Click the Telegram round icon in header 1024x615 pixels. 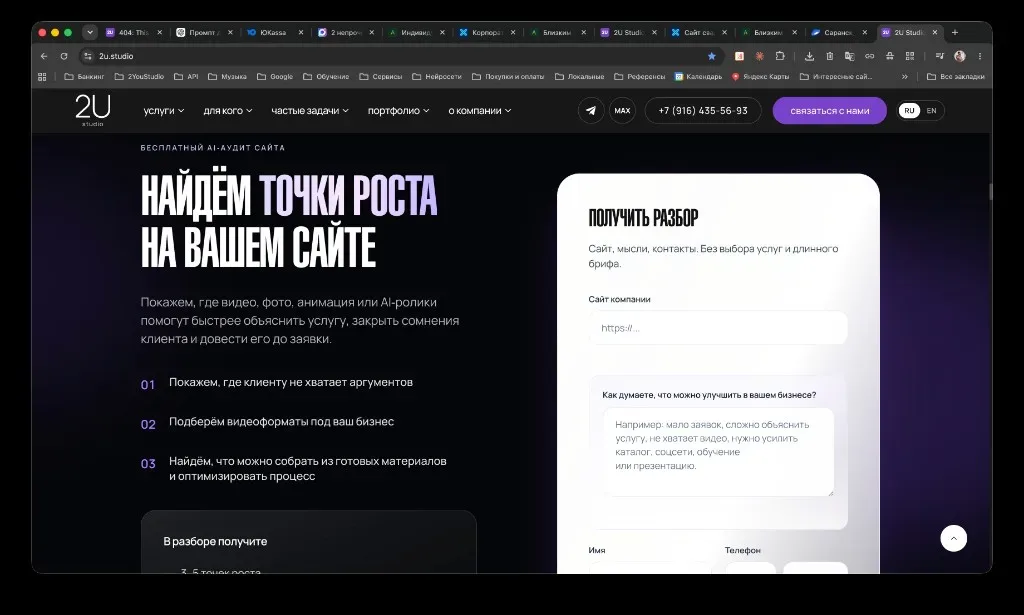591,110
